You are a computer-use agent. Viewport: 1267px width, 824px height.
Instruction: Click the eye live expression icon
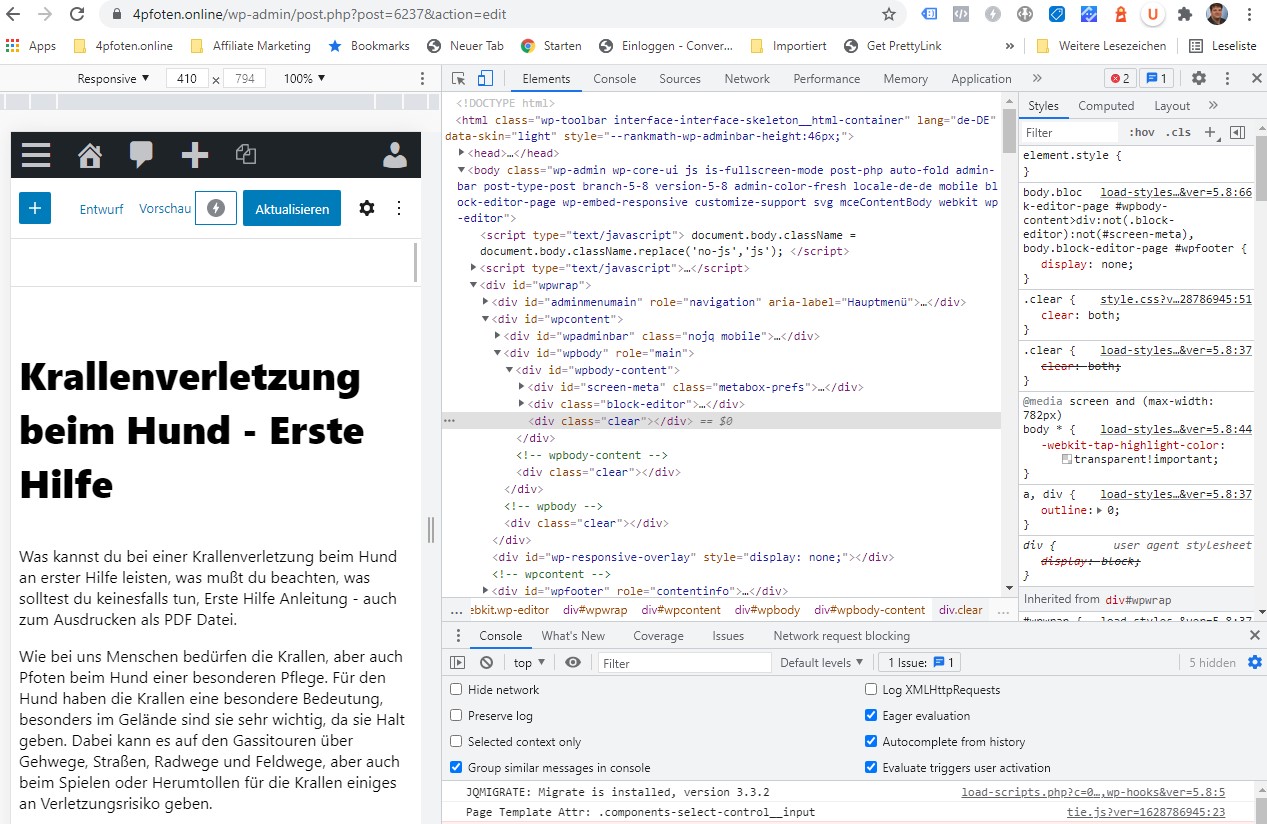point(573,662)
